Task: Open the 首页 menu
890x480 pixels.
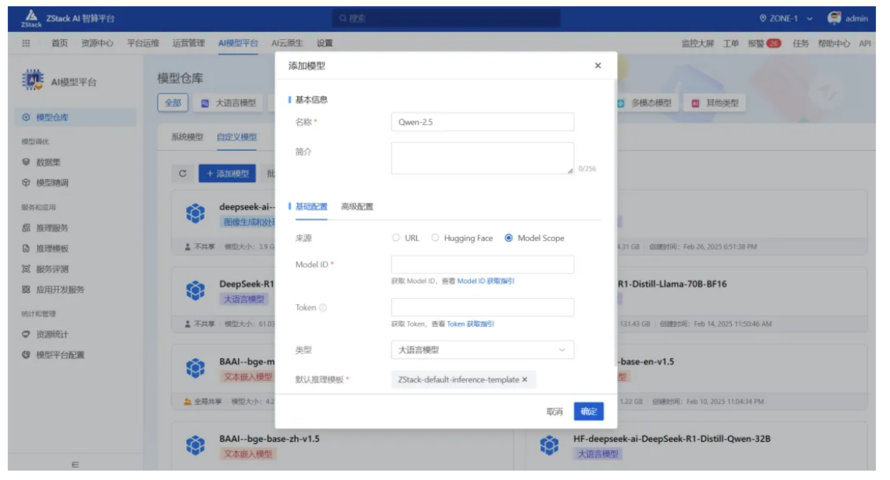Action: pyautogui.click(x=60, y=43)
